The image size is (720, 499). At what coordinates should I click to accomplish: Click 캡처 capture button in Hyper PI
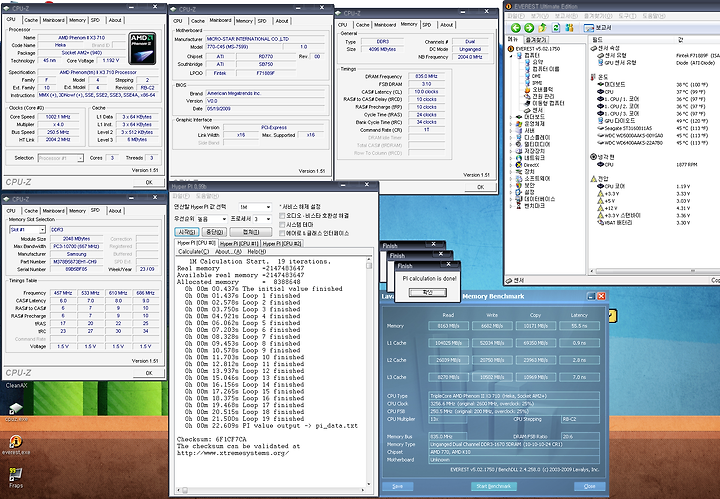(x=251, y=232)
